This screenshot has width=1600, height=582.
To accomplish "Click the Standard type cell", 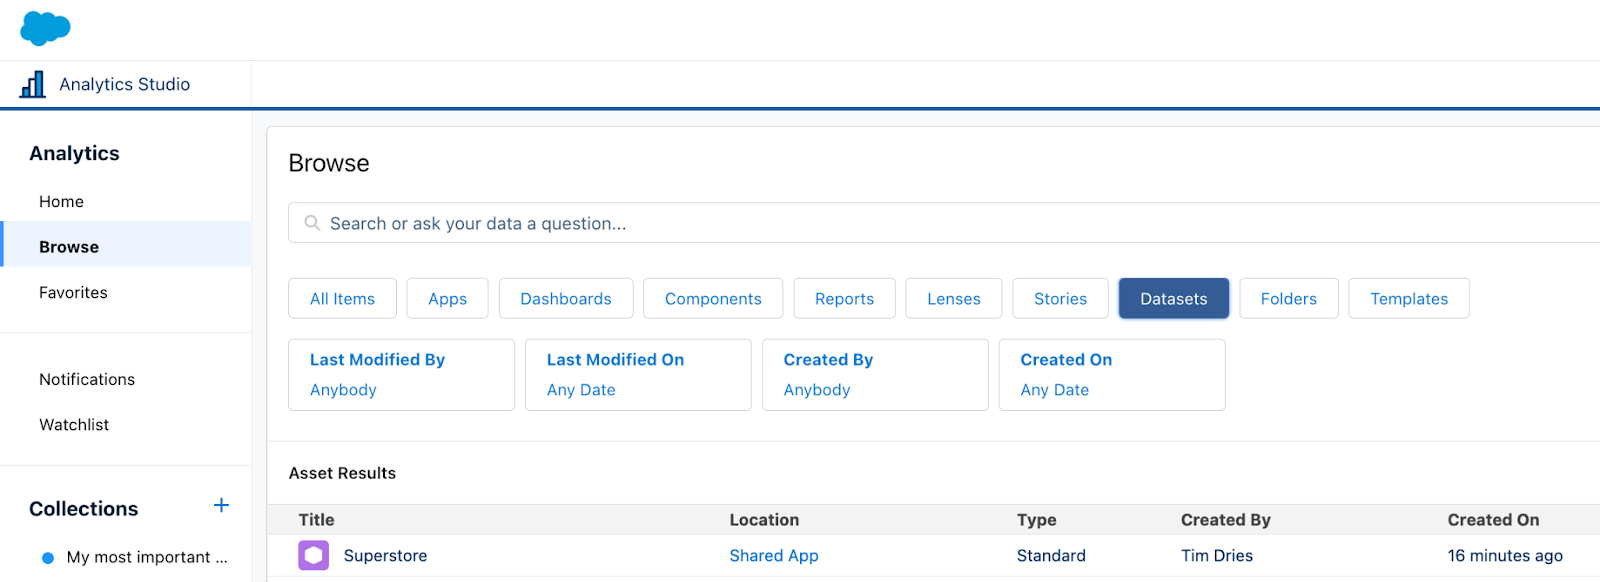I will click(x=1051, y=555).
